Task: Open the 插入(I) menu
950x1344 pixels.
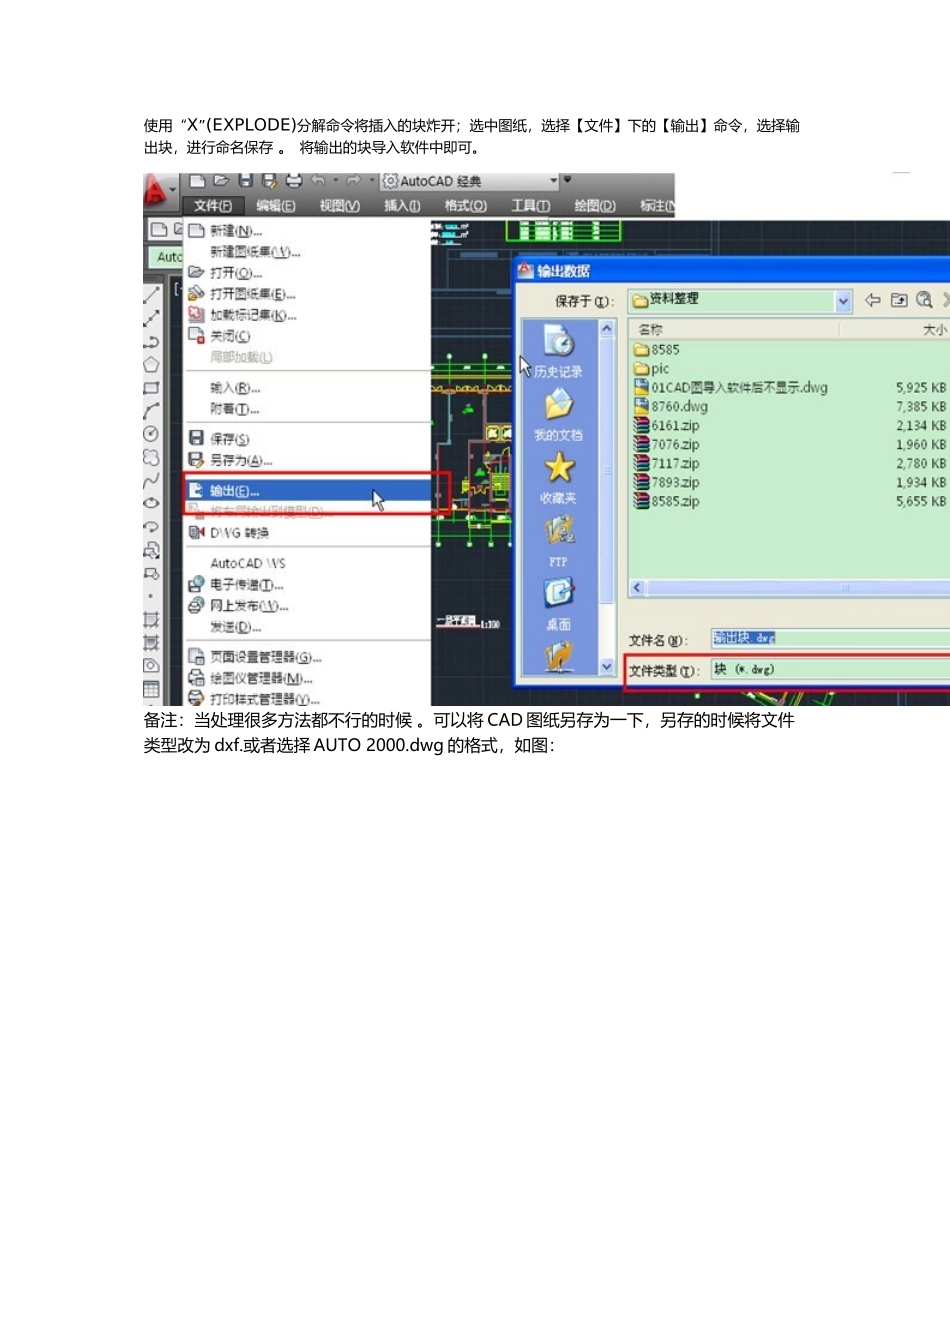Action: click(402, 206)
